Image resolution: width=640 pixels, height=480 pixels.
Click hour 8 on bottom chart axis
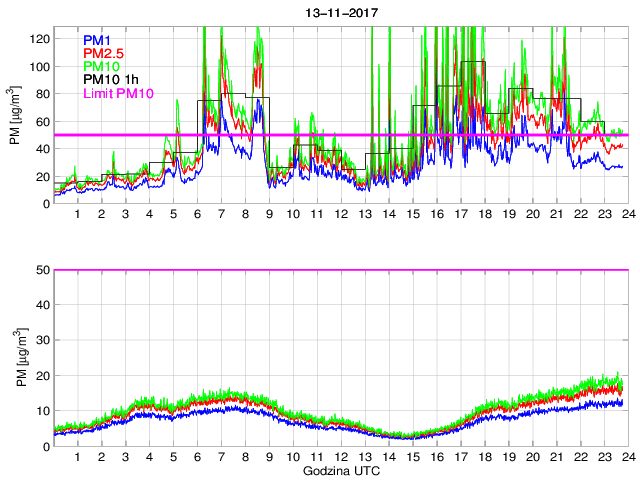click(245, 456)
